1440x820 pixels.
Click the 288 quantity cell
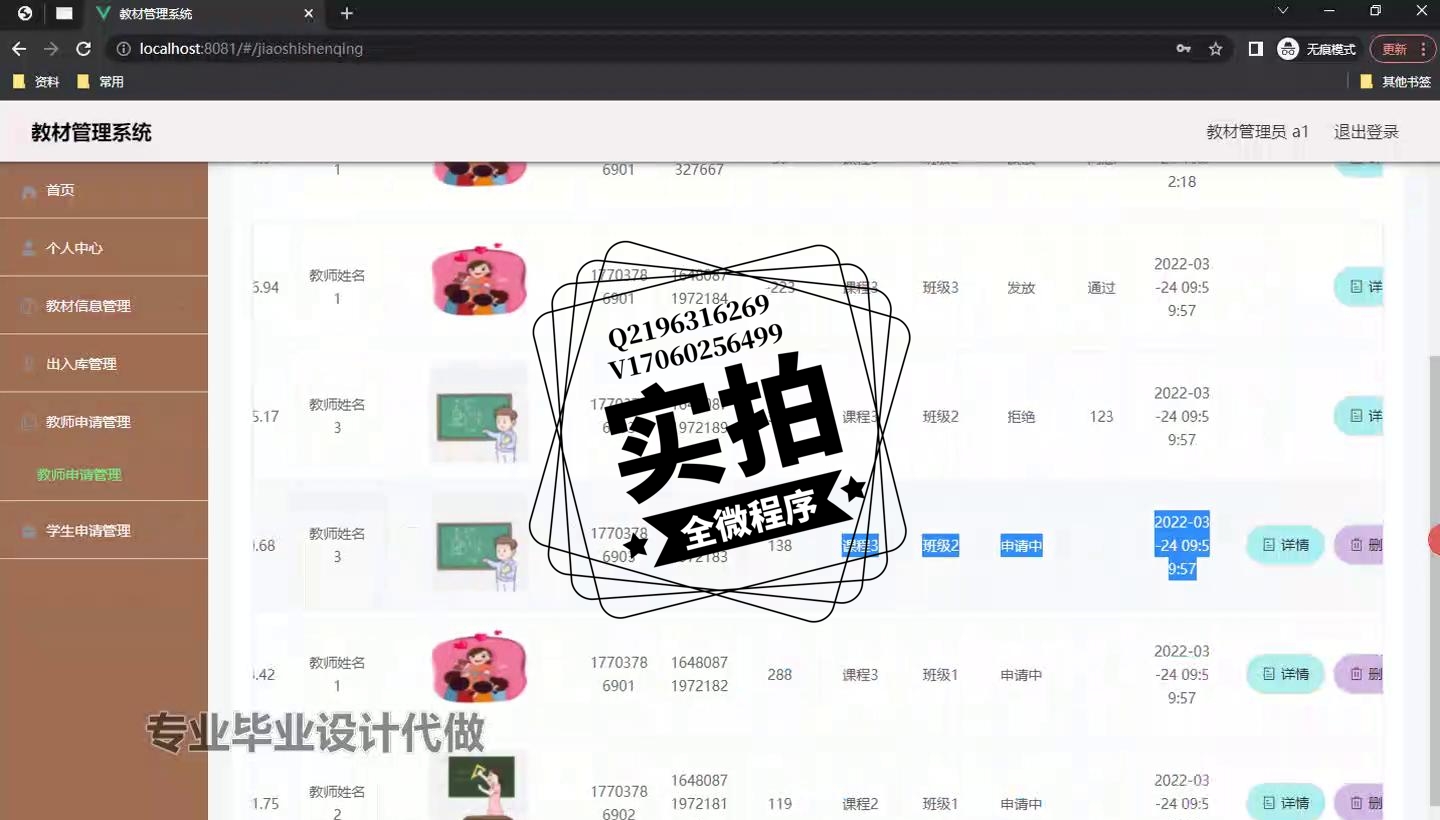tap(780, 675)
